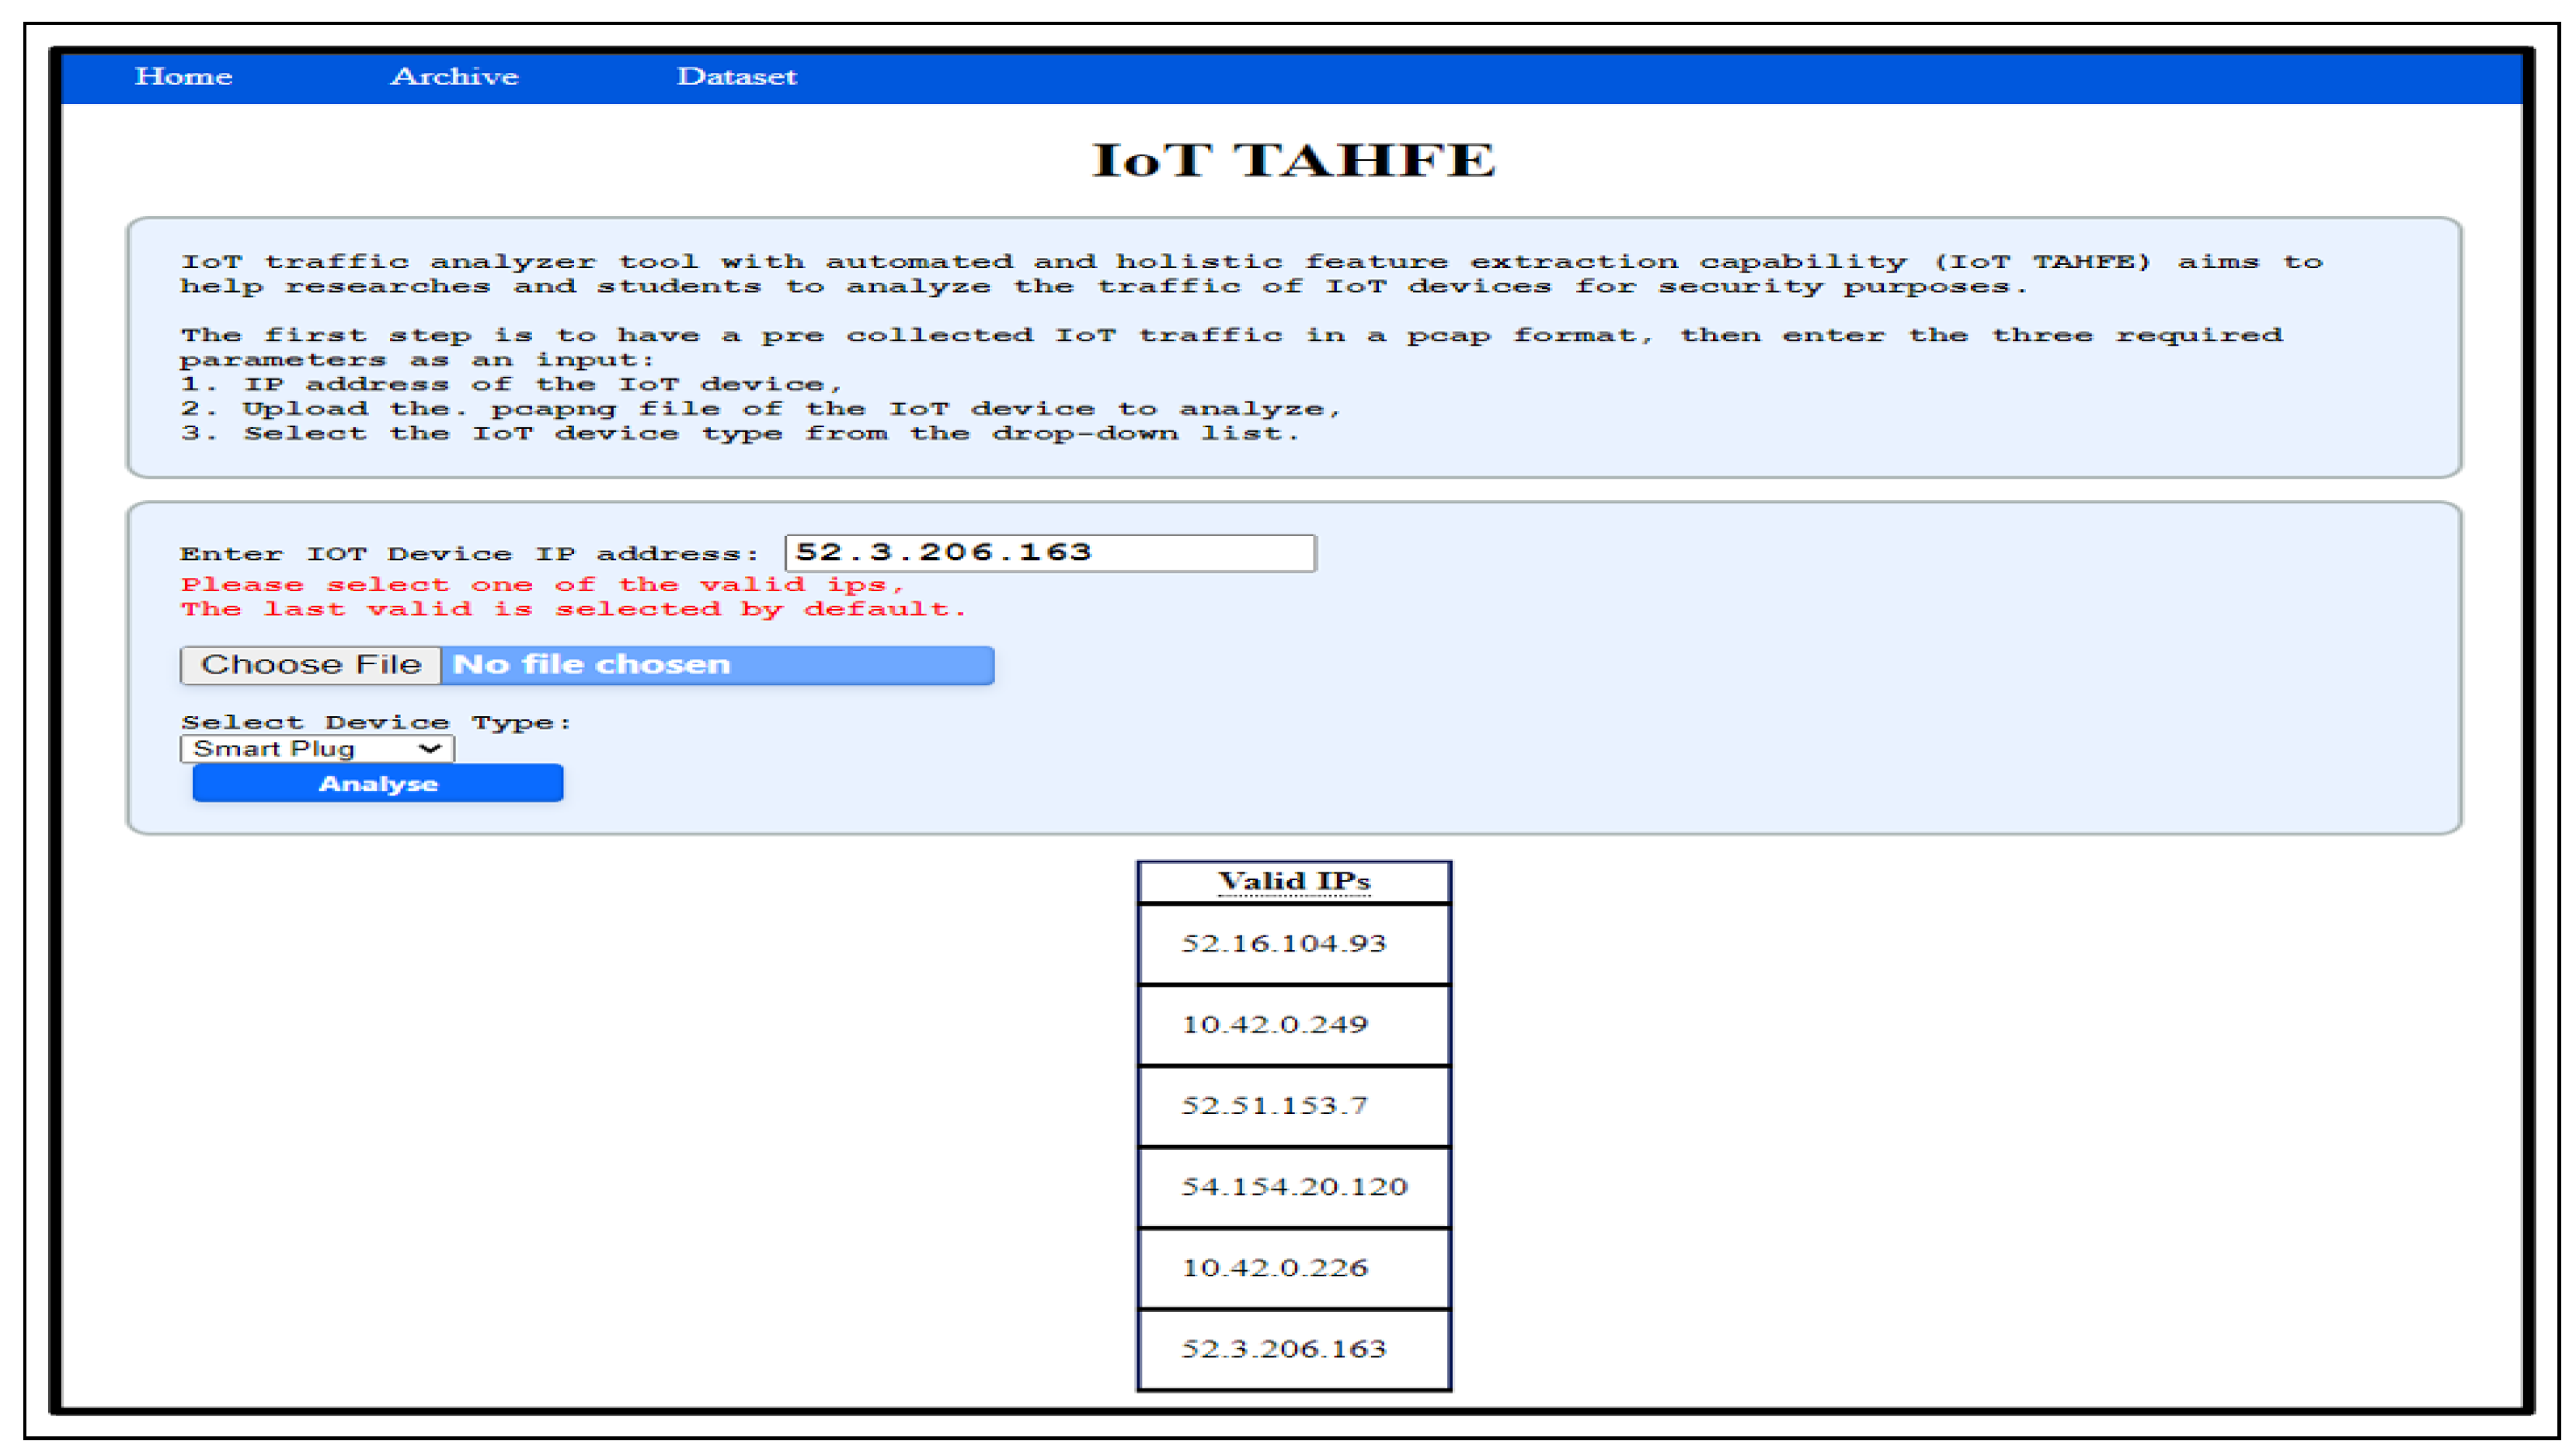Open the Dataset navigation link
This screenshot has height=1455, width=2576.
pos(736,76)
